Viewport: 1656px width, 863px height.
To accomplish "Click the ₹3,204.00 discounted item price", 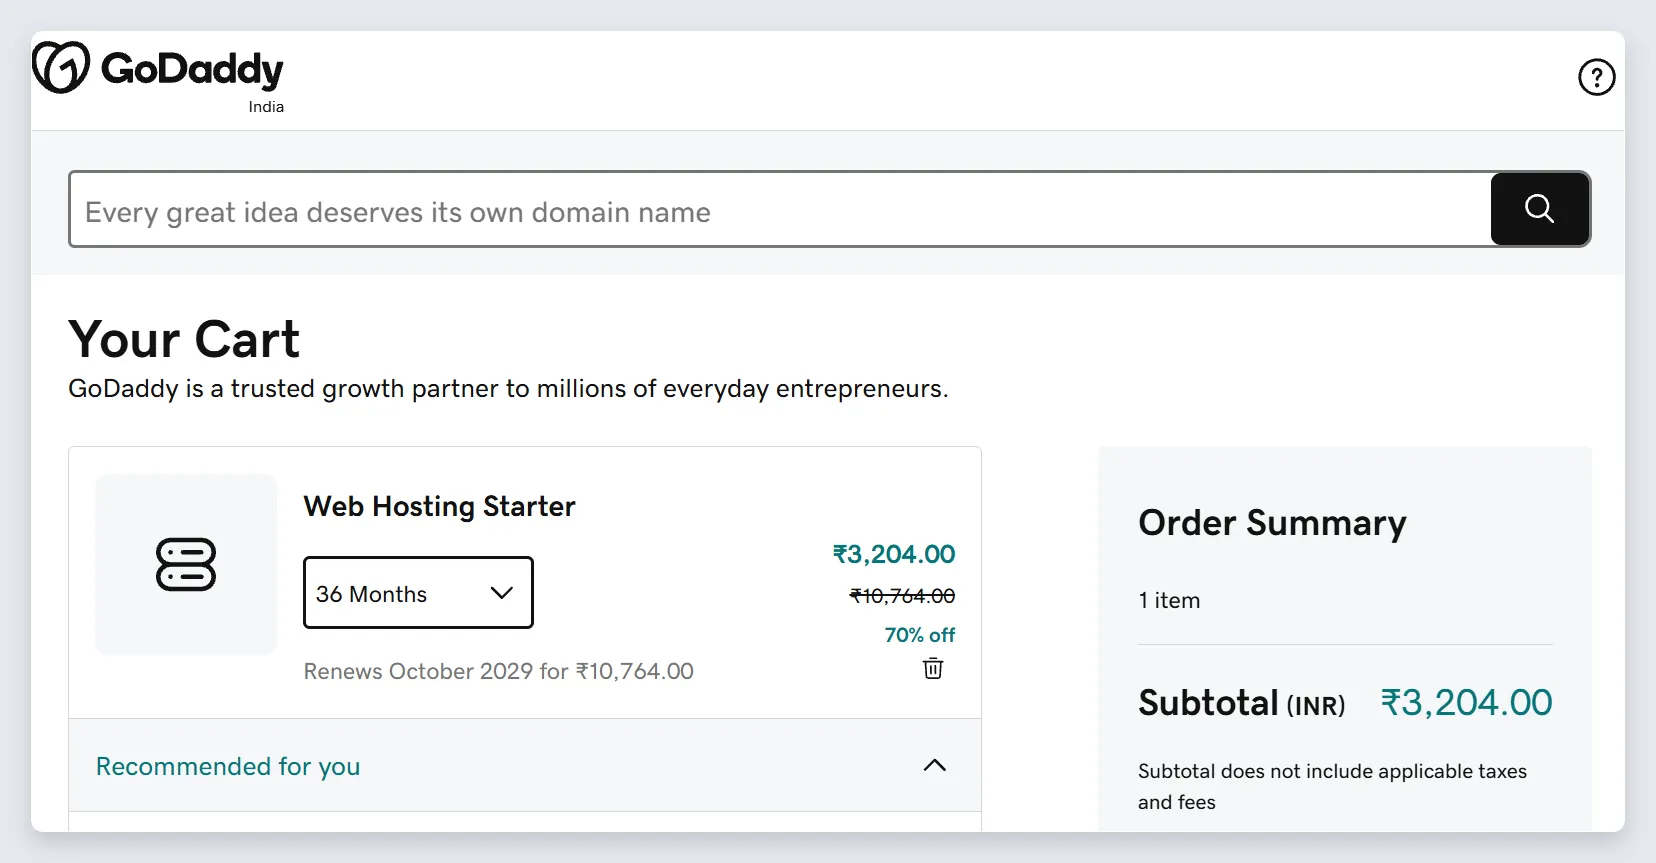I will click(x=894, y=554).
